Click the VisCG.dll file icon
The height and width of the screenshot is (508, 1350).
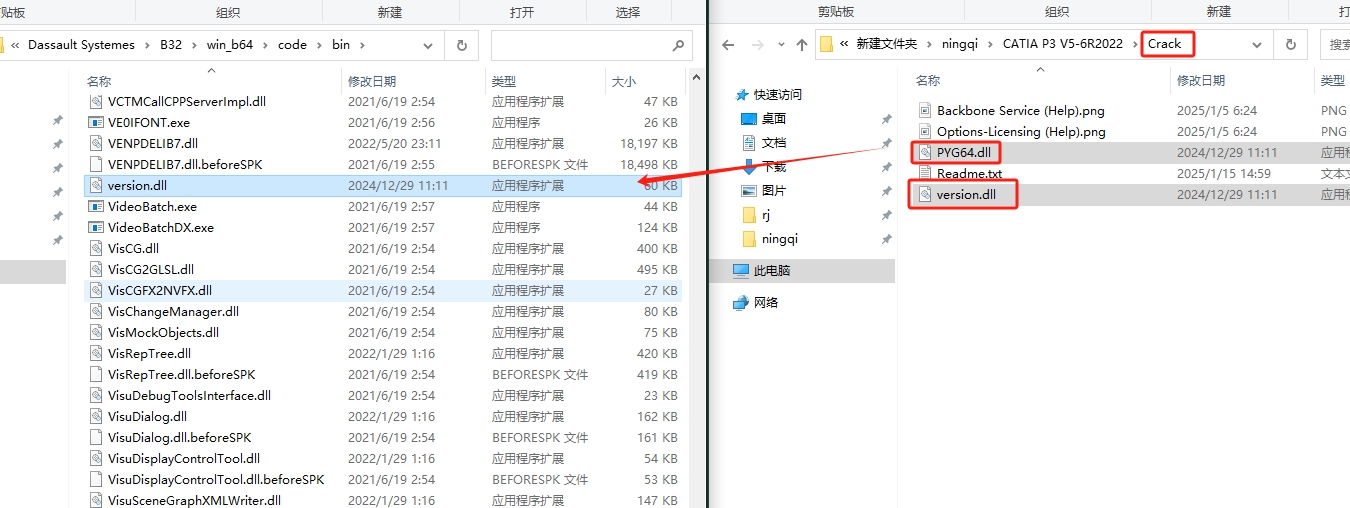pos(96,248)
